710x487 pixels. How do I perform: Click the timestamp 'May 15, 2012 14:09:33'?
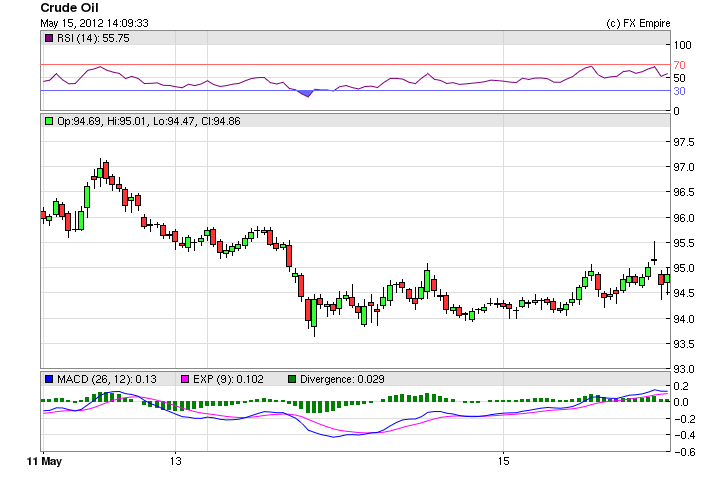94,23
